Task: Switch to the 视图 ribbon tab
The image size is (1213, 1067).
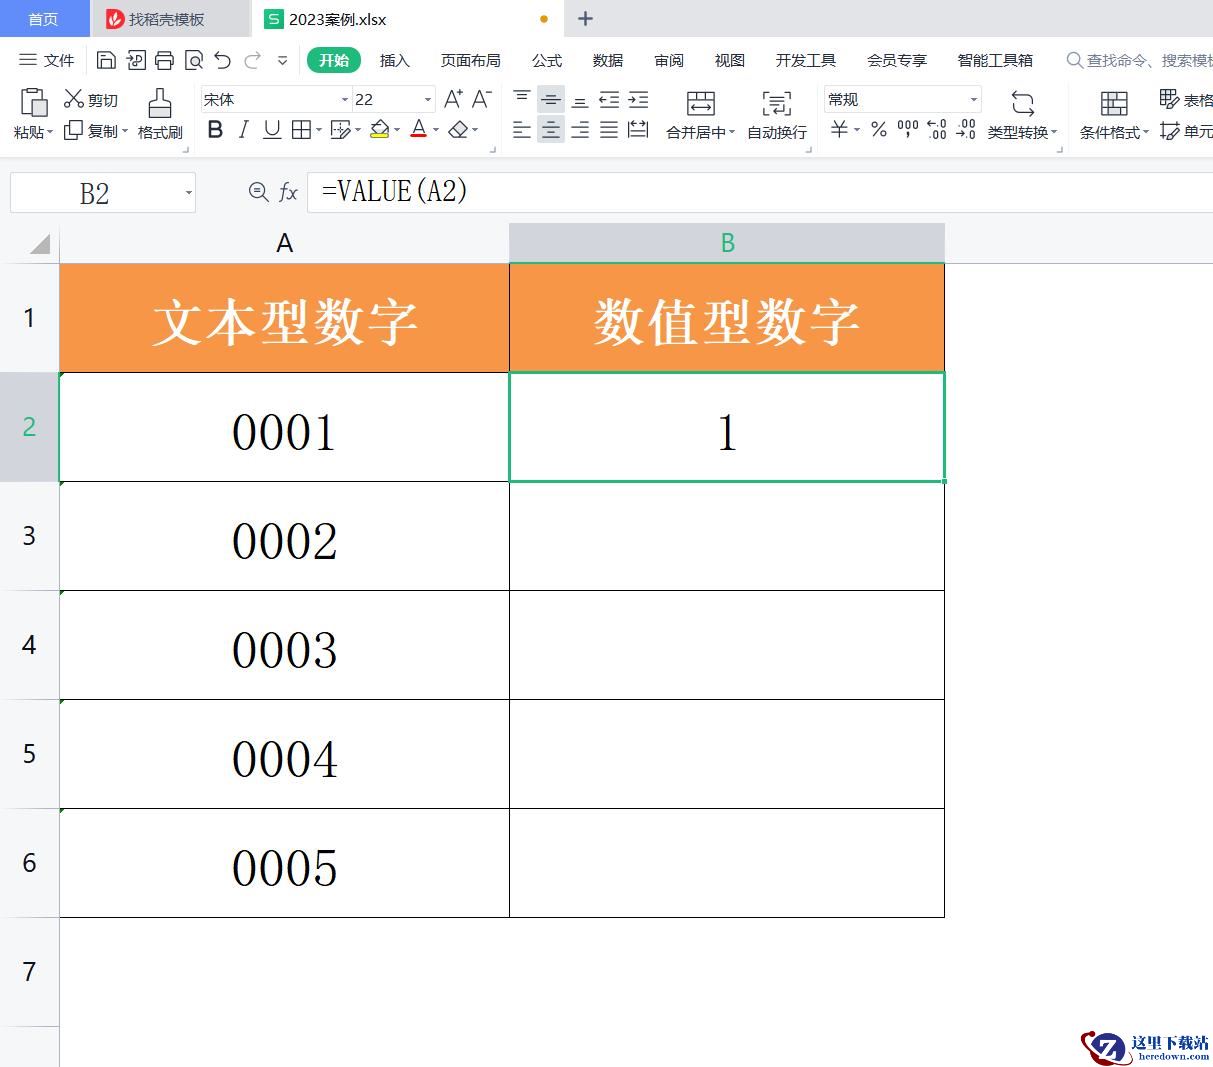Action: pyautogui.click(x=730, y=60)
